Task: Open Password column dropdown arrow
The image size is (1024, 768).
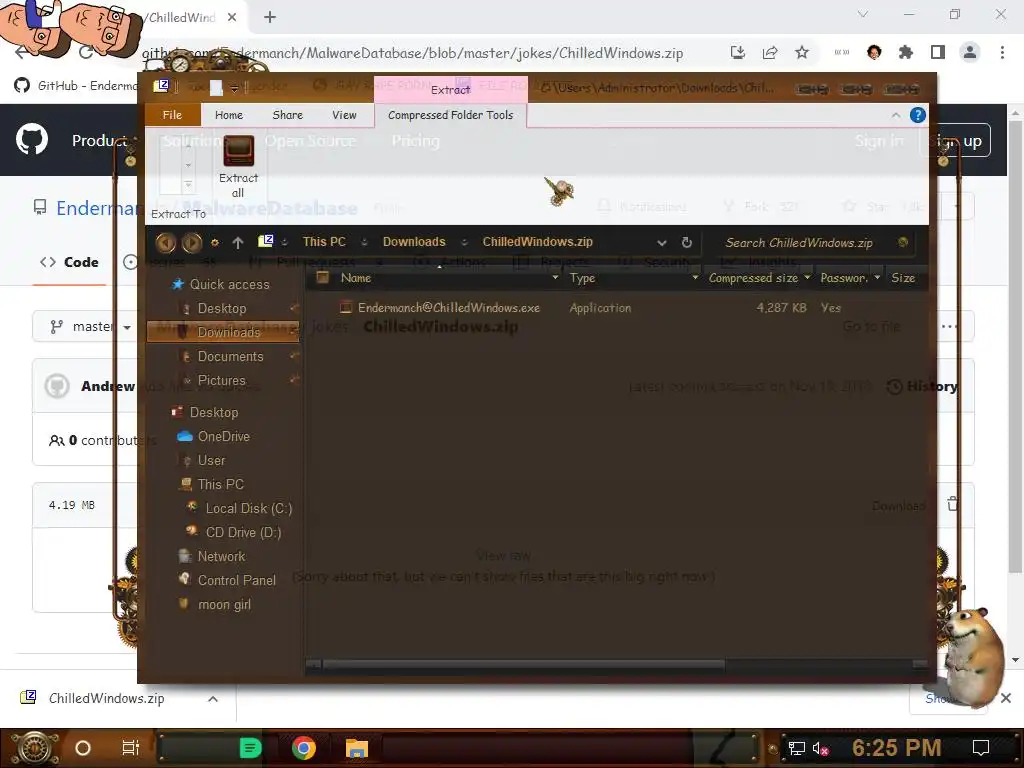Action: [x=877, y=278]
